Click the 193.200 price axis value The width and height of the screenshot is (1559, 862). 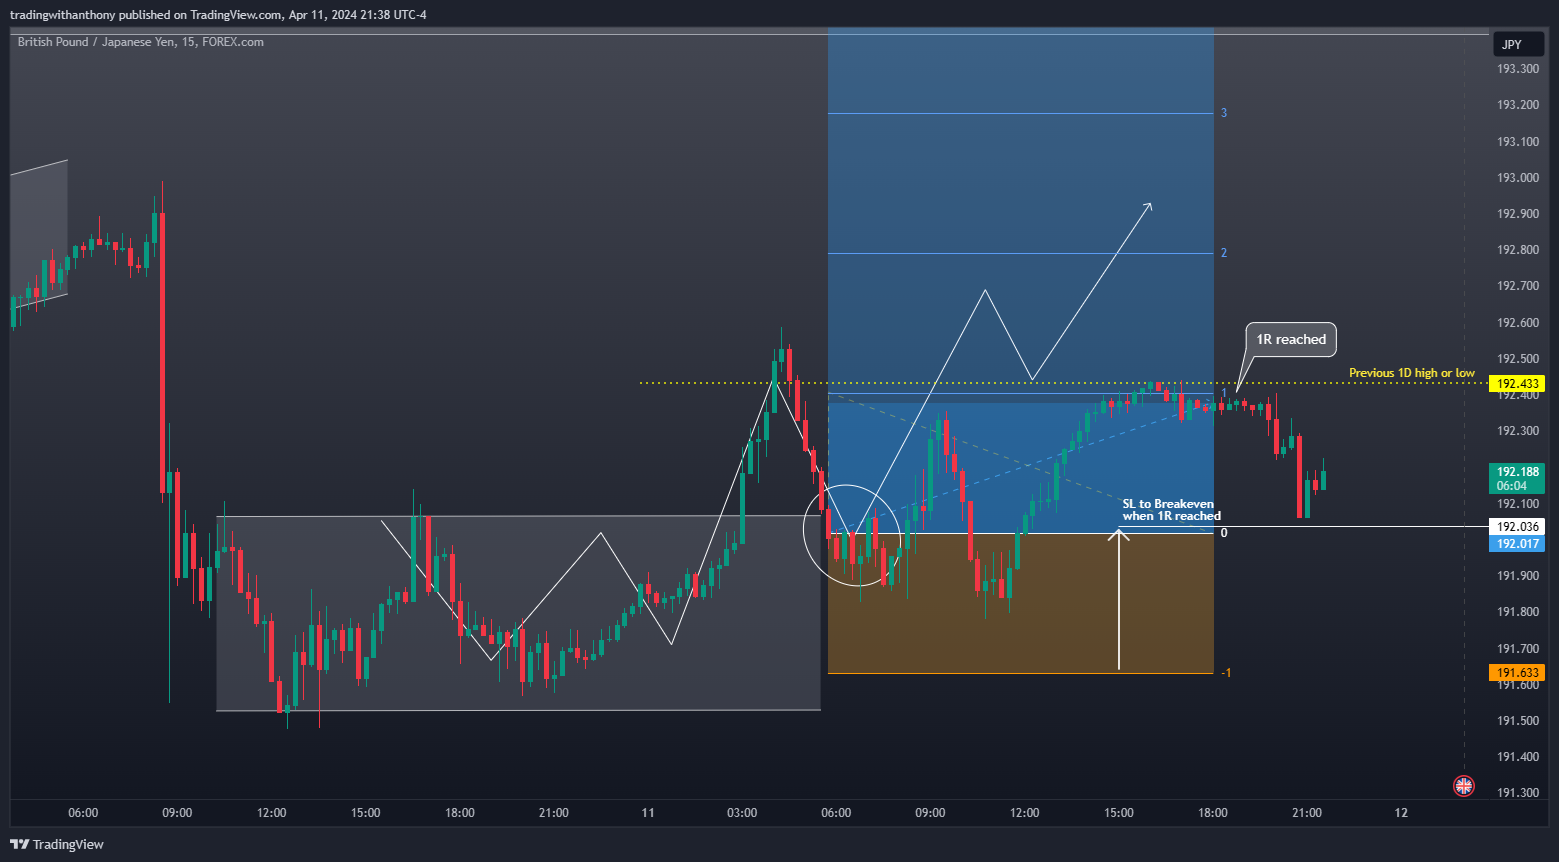coord(1517,105)
